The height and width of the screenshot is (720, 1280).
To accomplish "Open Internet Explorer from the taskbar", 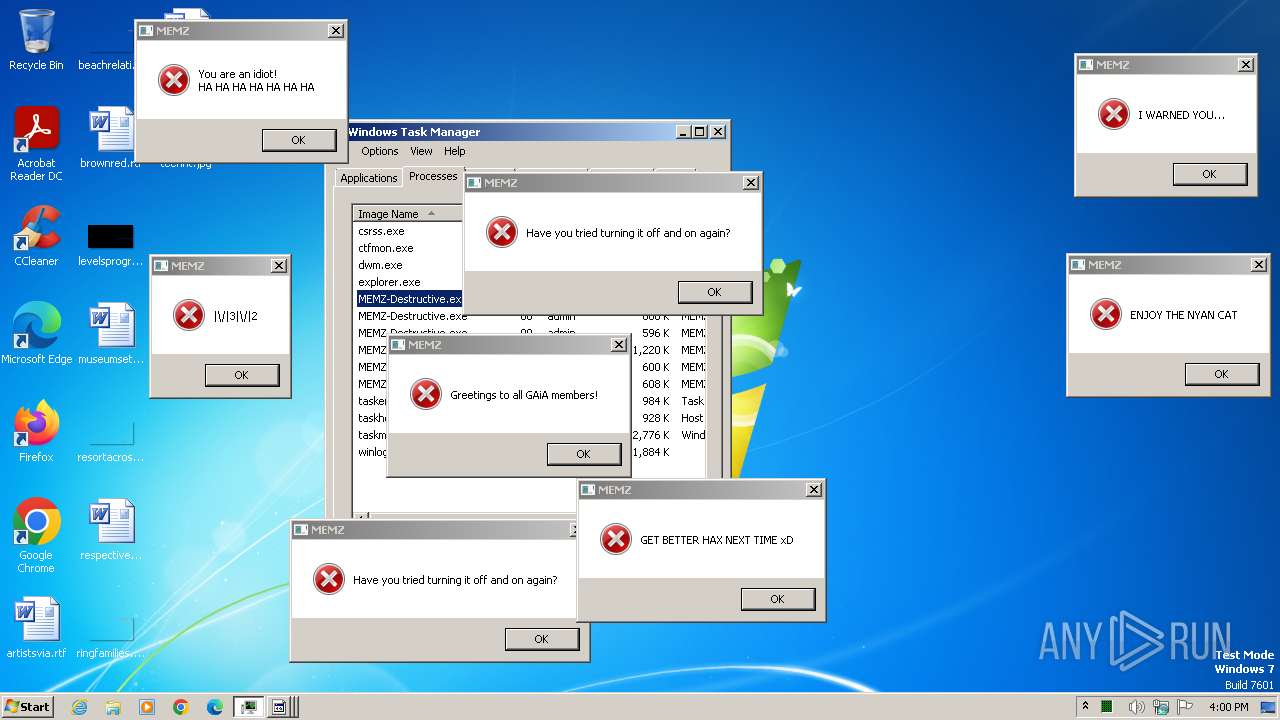I will (79, 707).
